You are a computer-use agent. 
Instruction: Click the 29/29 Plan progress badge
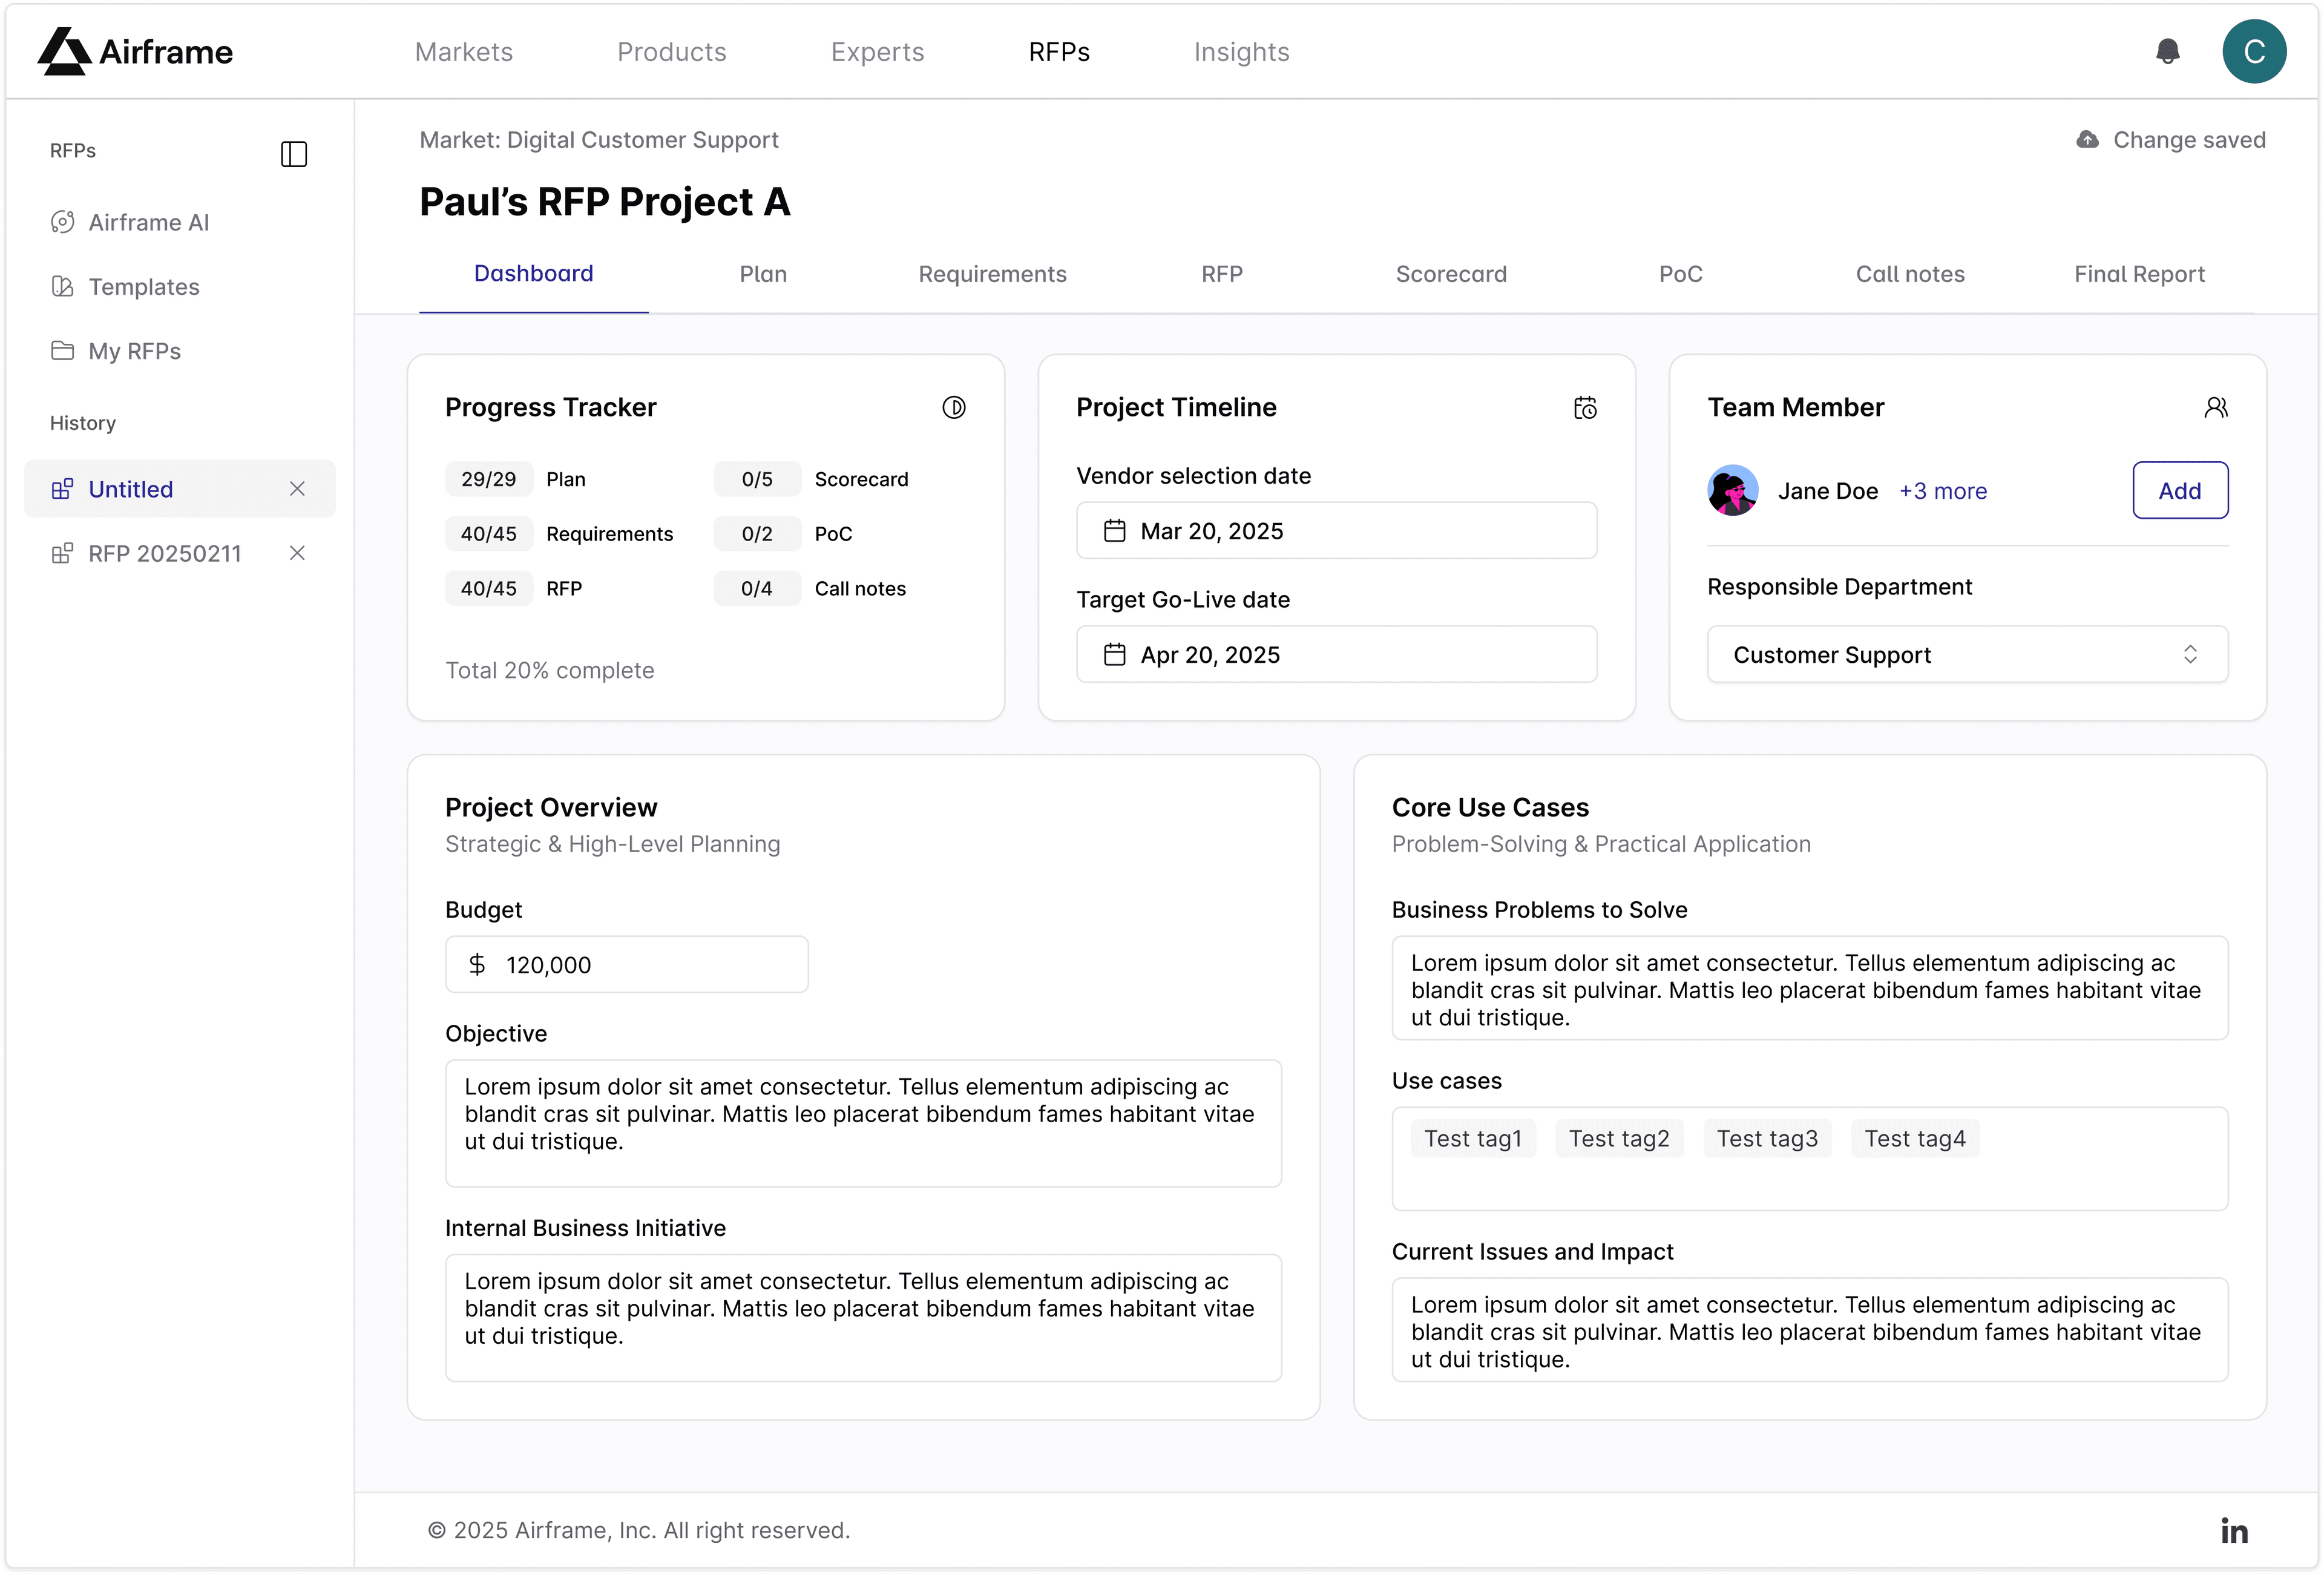489,479
